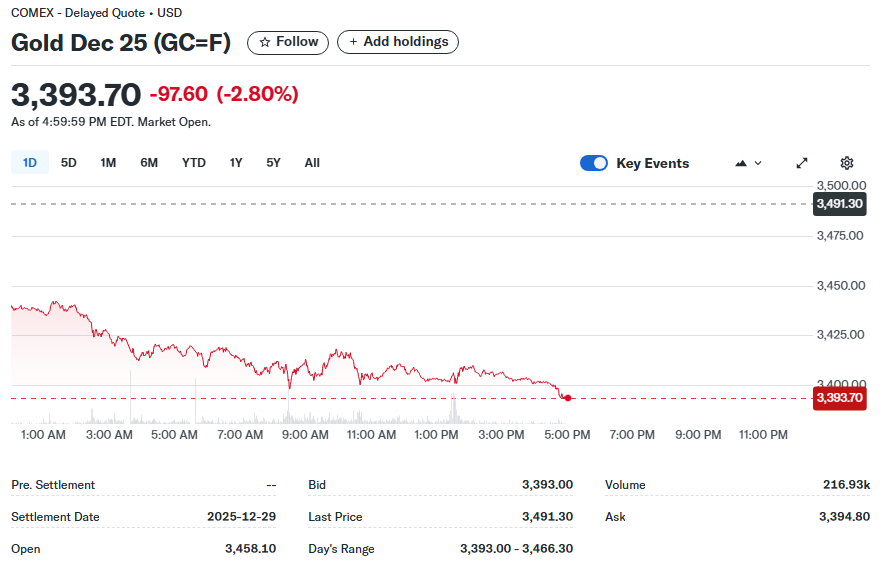Show the 1Y price history
Screen dimensions: 884x575
(x=236, y=162)
